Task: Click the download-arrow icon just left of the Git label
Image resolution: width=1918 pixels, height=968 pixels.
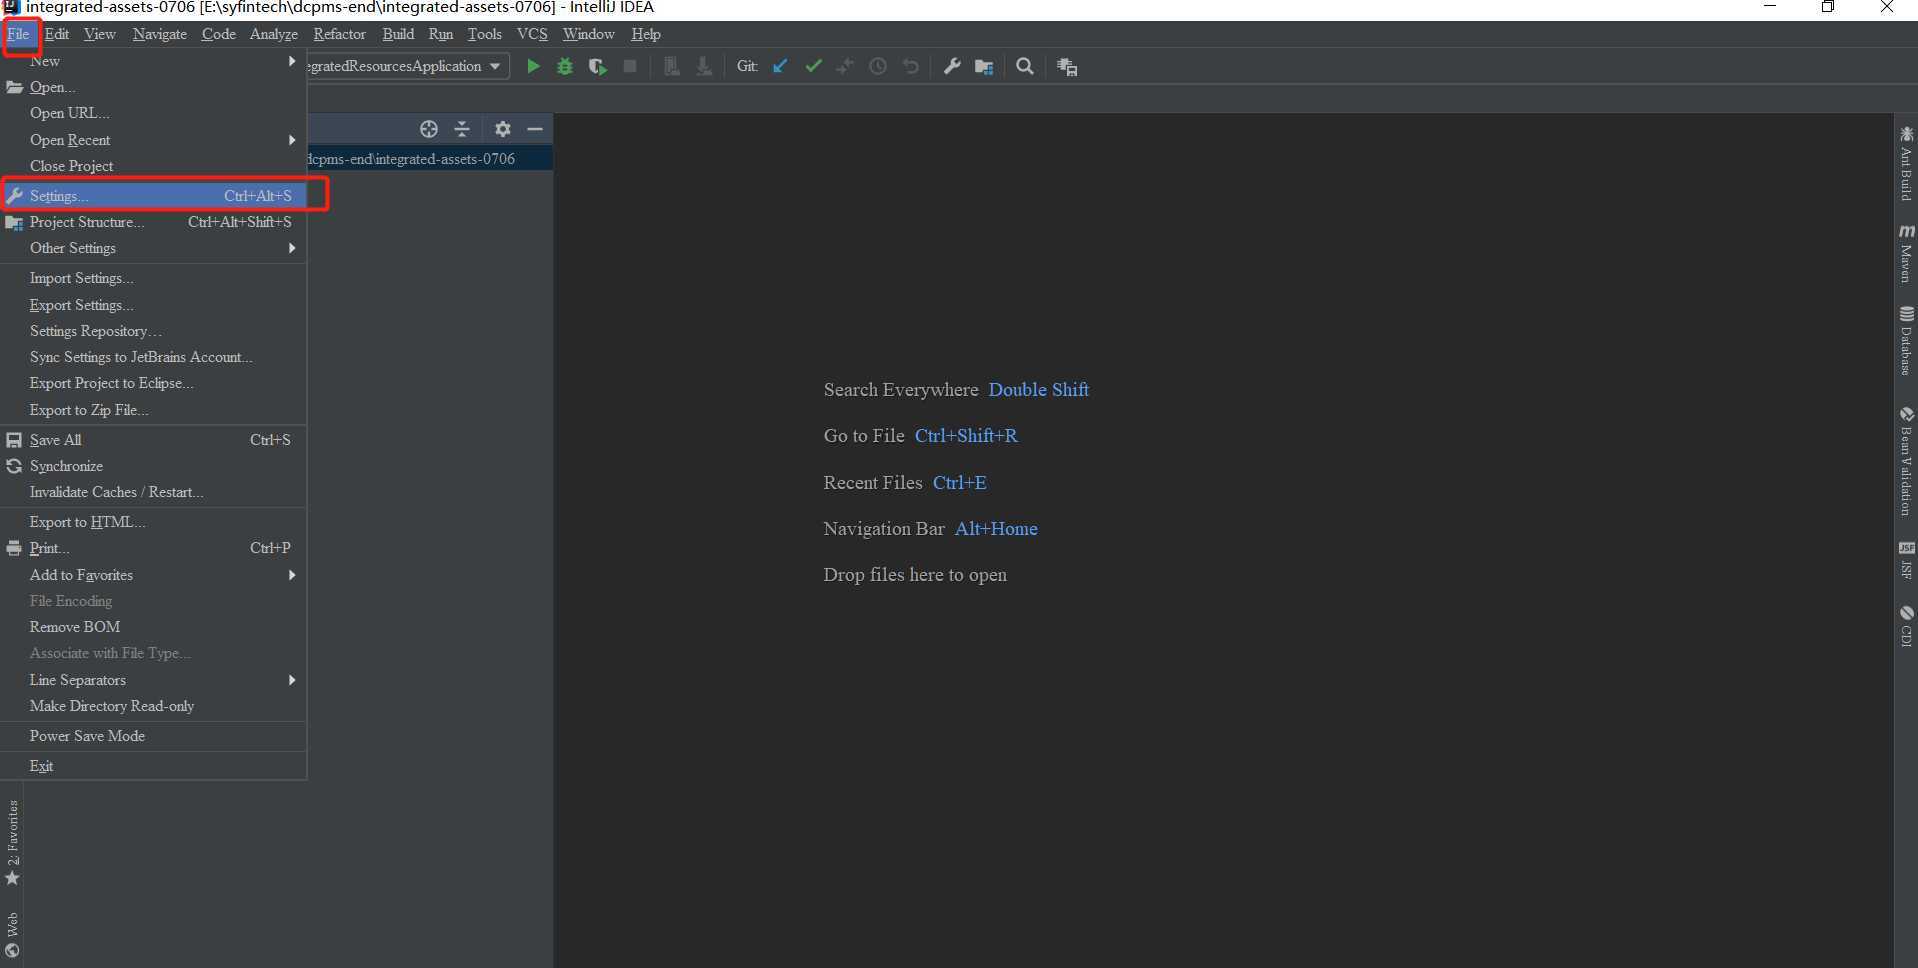Action: [704, 66]
